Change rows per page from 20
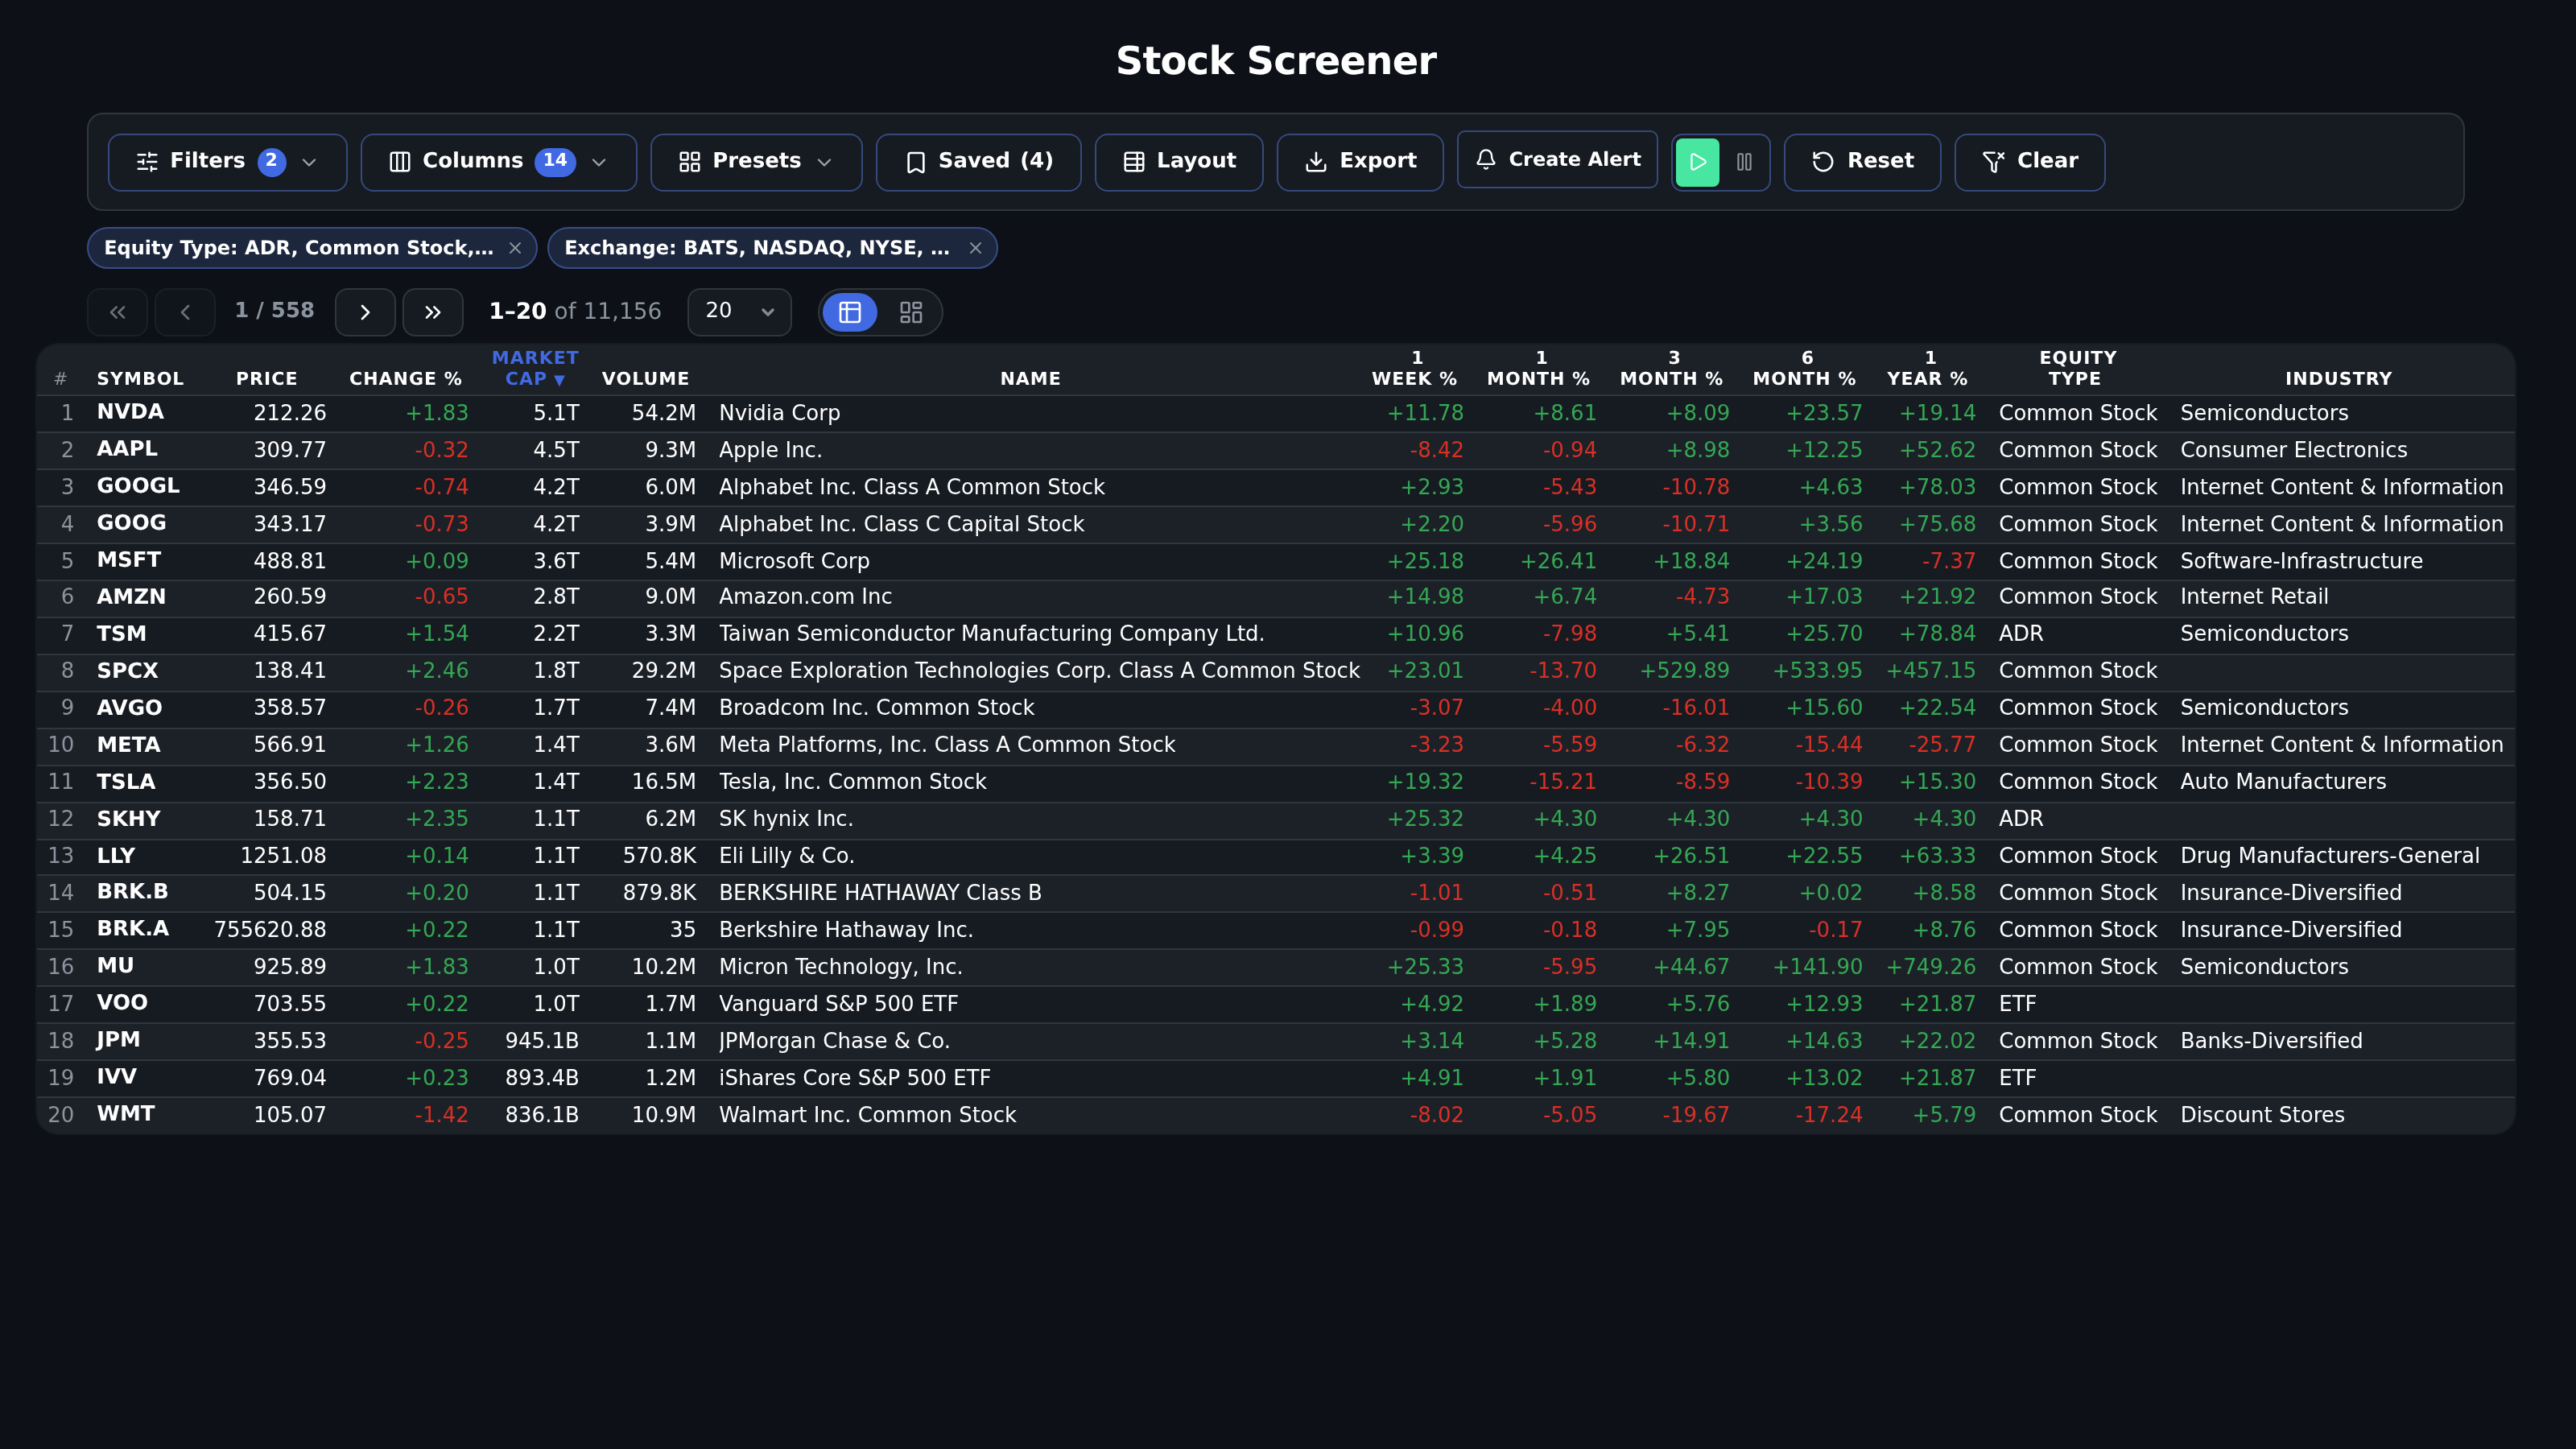This screenshot has width=2576, height=1449. click(x=740, y=312)
